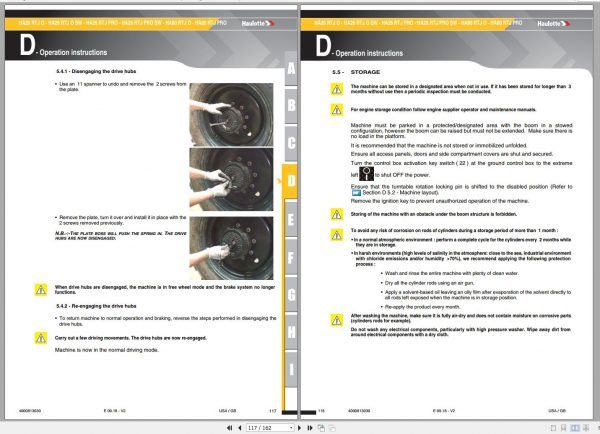600x434 pixels.
Task: Go to the first page
Action: [x=229, y=428]
